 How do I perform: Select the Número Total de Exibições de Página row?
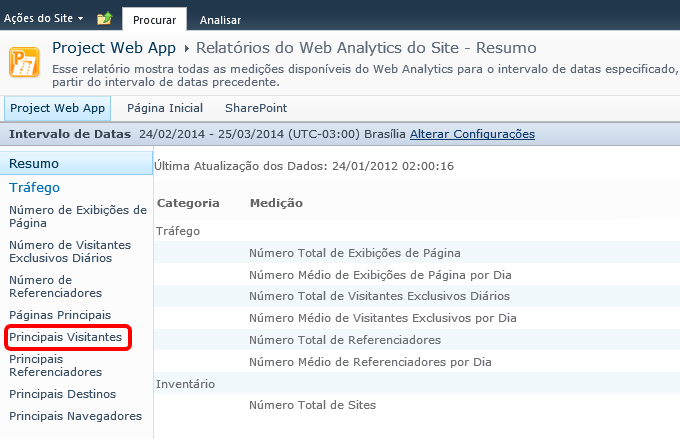417,253
